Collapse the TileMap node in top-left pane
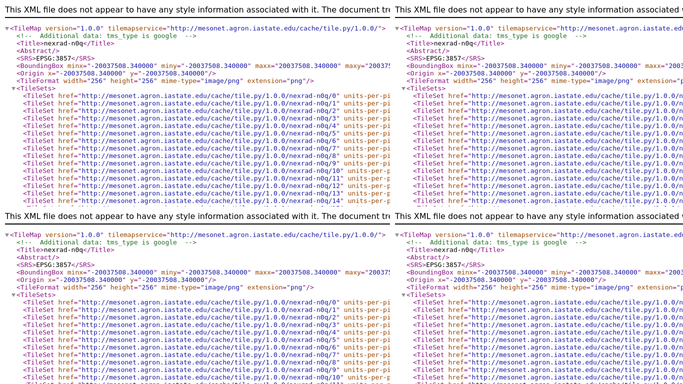This screenshot has width=683, height=384. [7, 28]
